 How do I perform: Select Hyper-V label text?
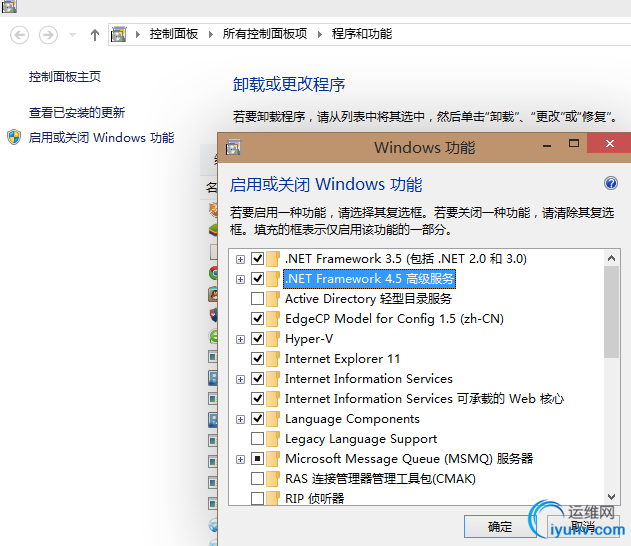coord(309,339)
